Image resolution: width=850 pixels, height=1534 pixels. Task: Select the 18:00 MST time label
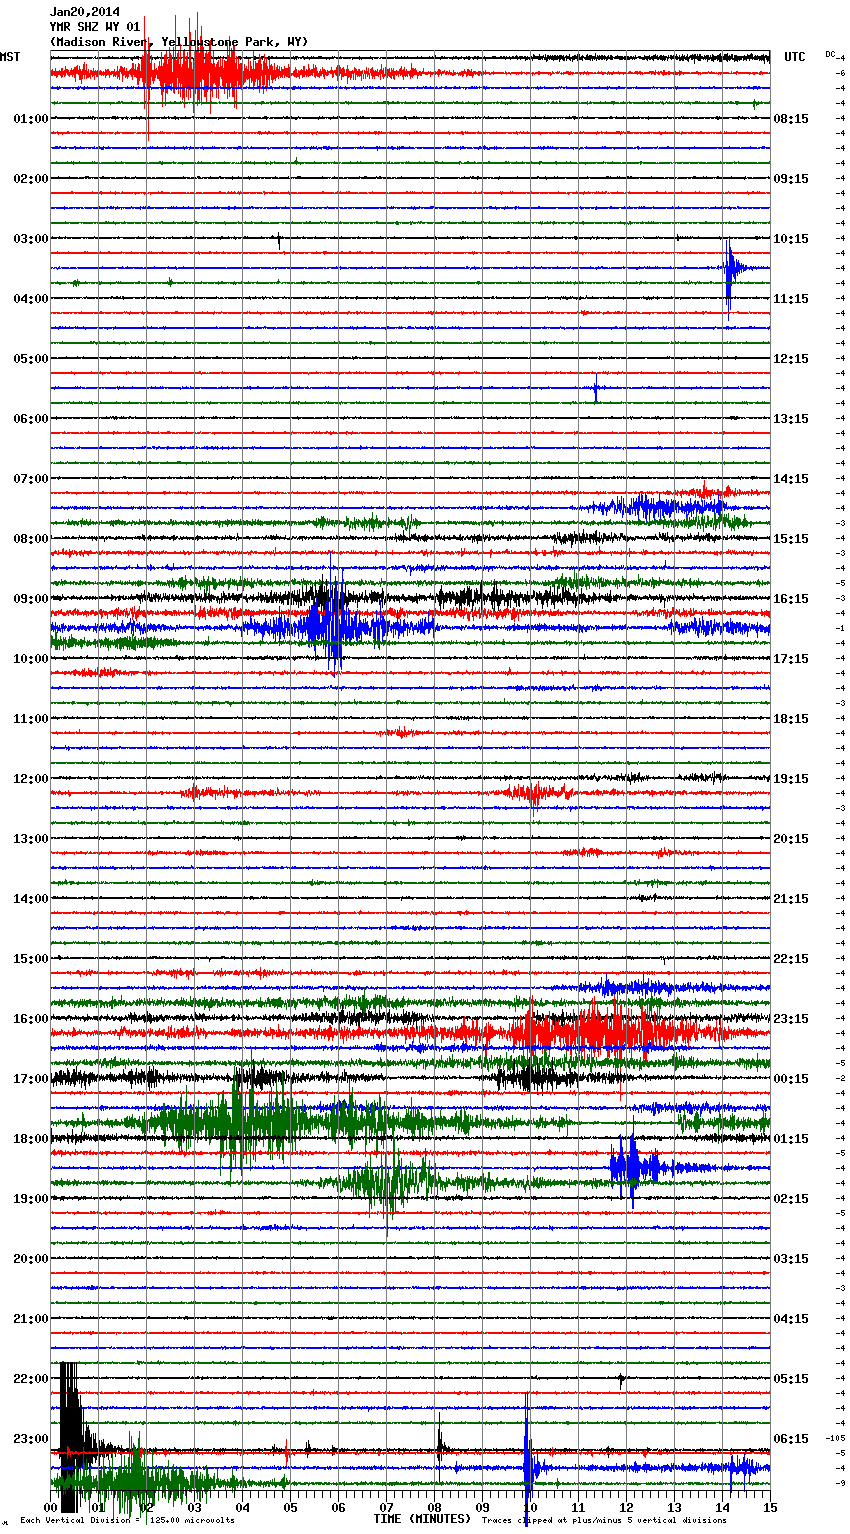tap(31, 1139)
